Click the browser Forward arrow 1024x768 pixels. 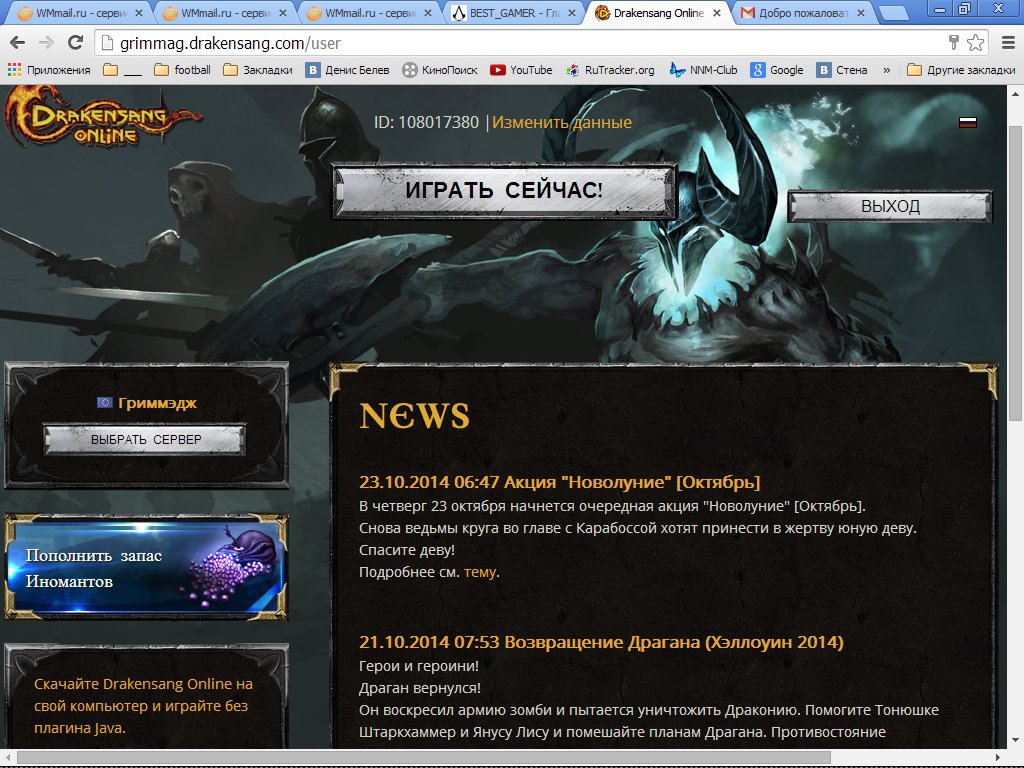pos(46,43)
